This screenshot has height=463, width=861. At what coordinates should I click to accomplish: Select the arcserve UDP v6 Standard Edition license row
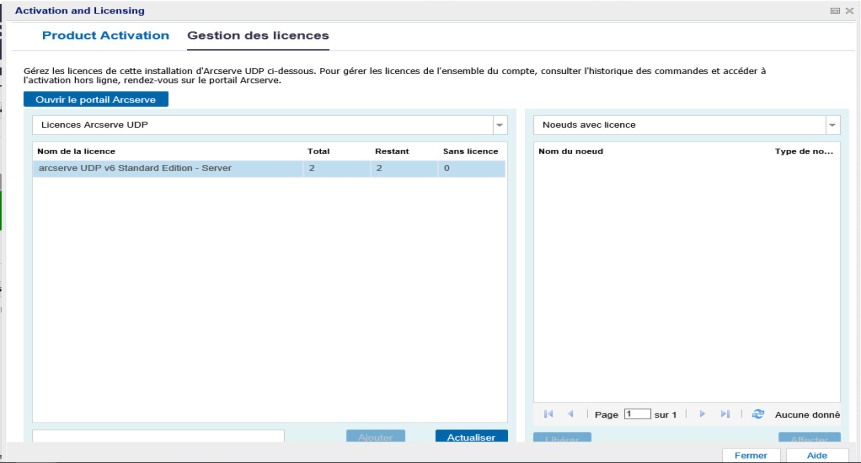pyautogui.click(x=269, y=168)
